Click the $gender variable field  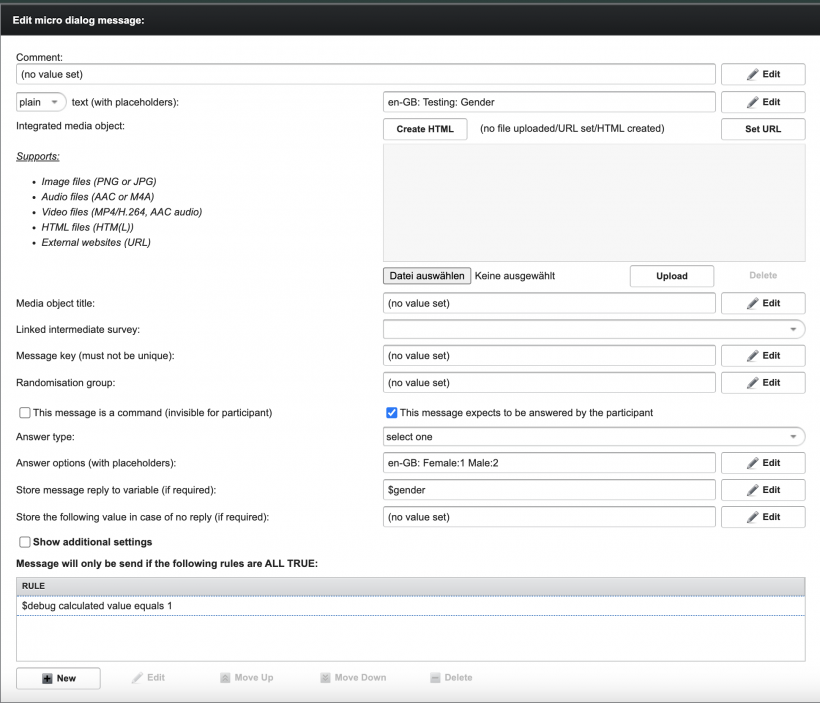pyautogui.click(x=549, y=490)
